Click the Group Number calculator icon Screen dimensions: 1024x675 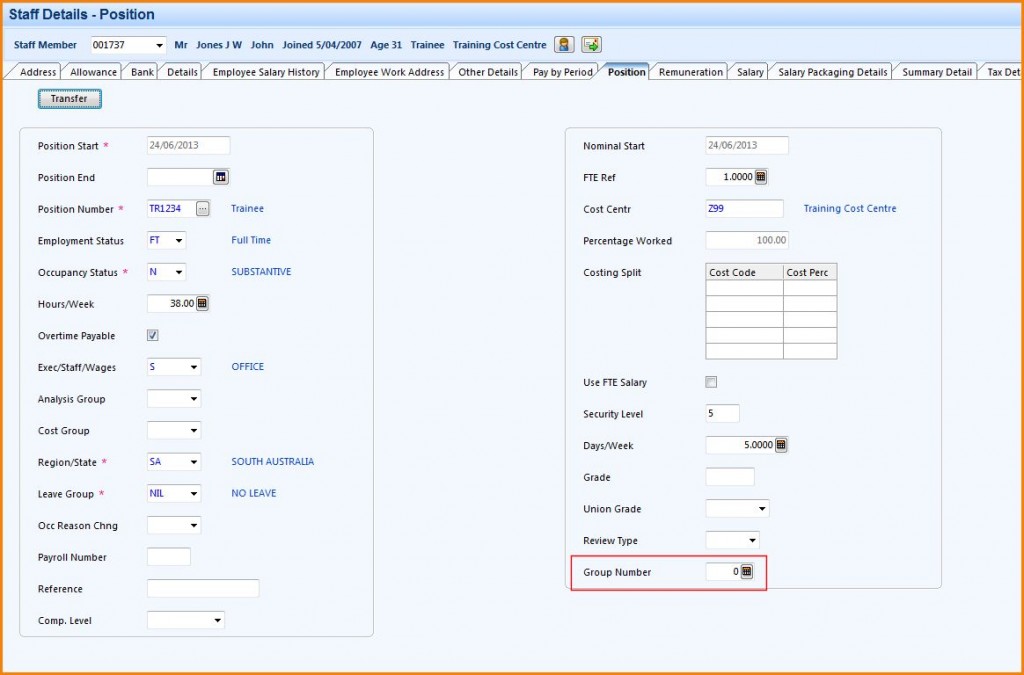coord(746,571)
